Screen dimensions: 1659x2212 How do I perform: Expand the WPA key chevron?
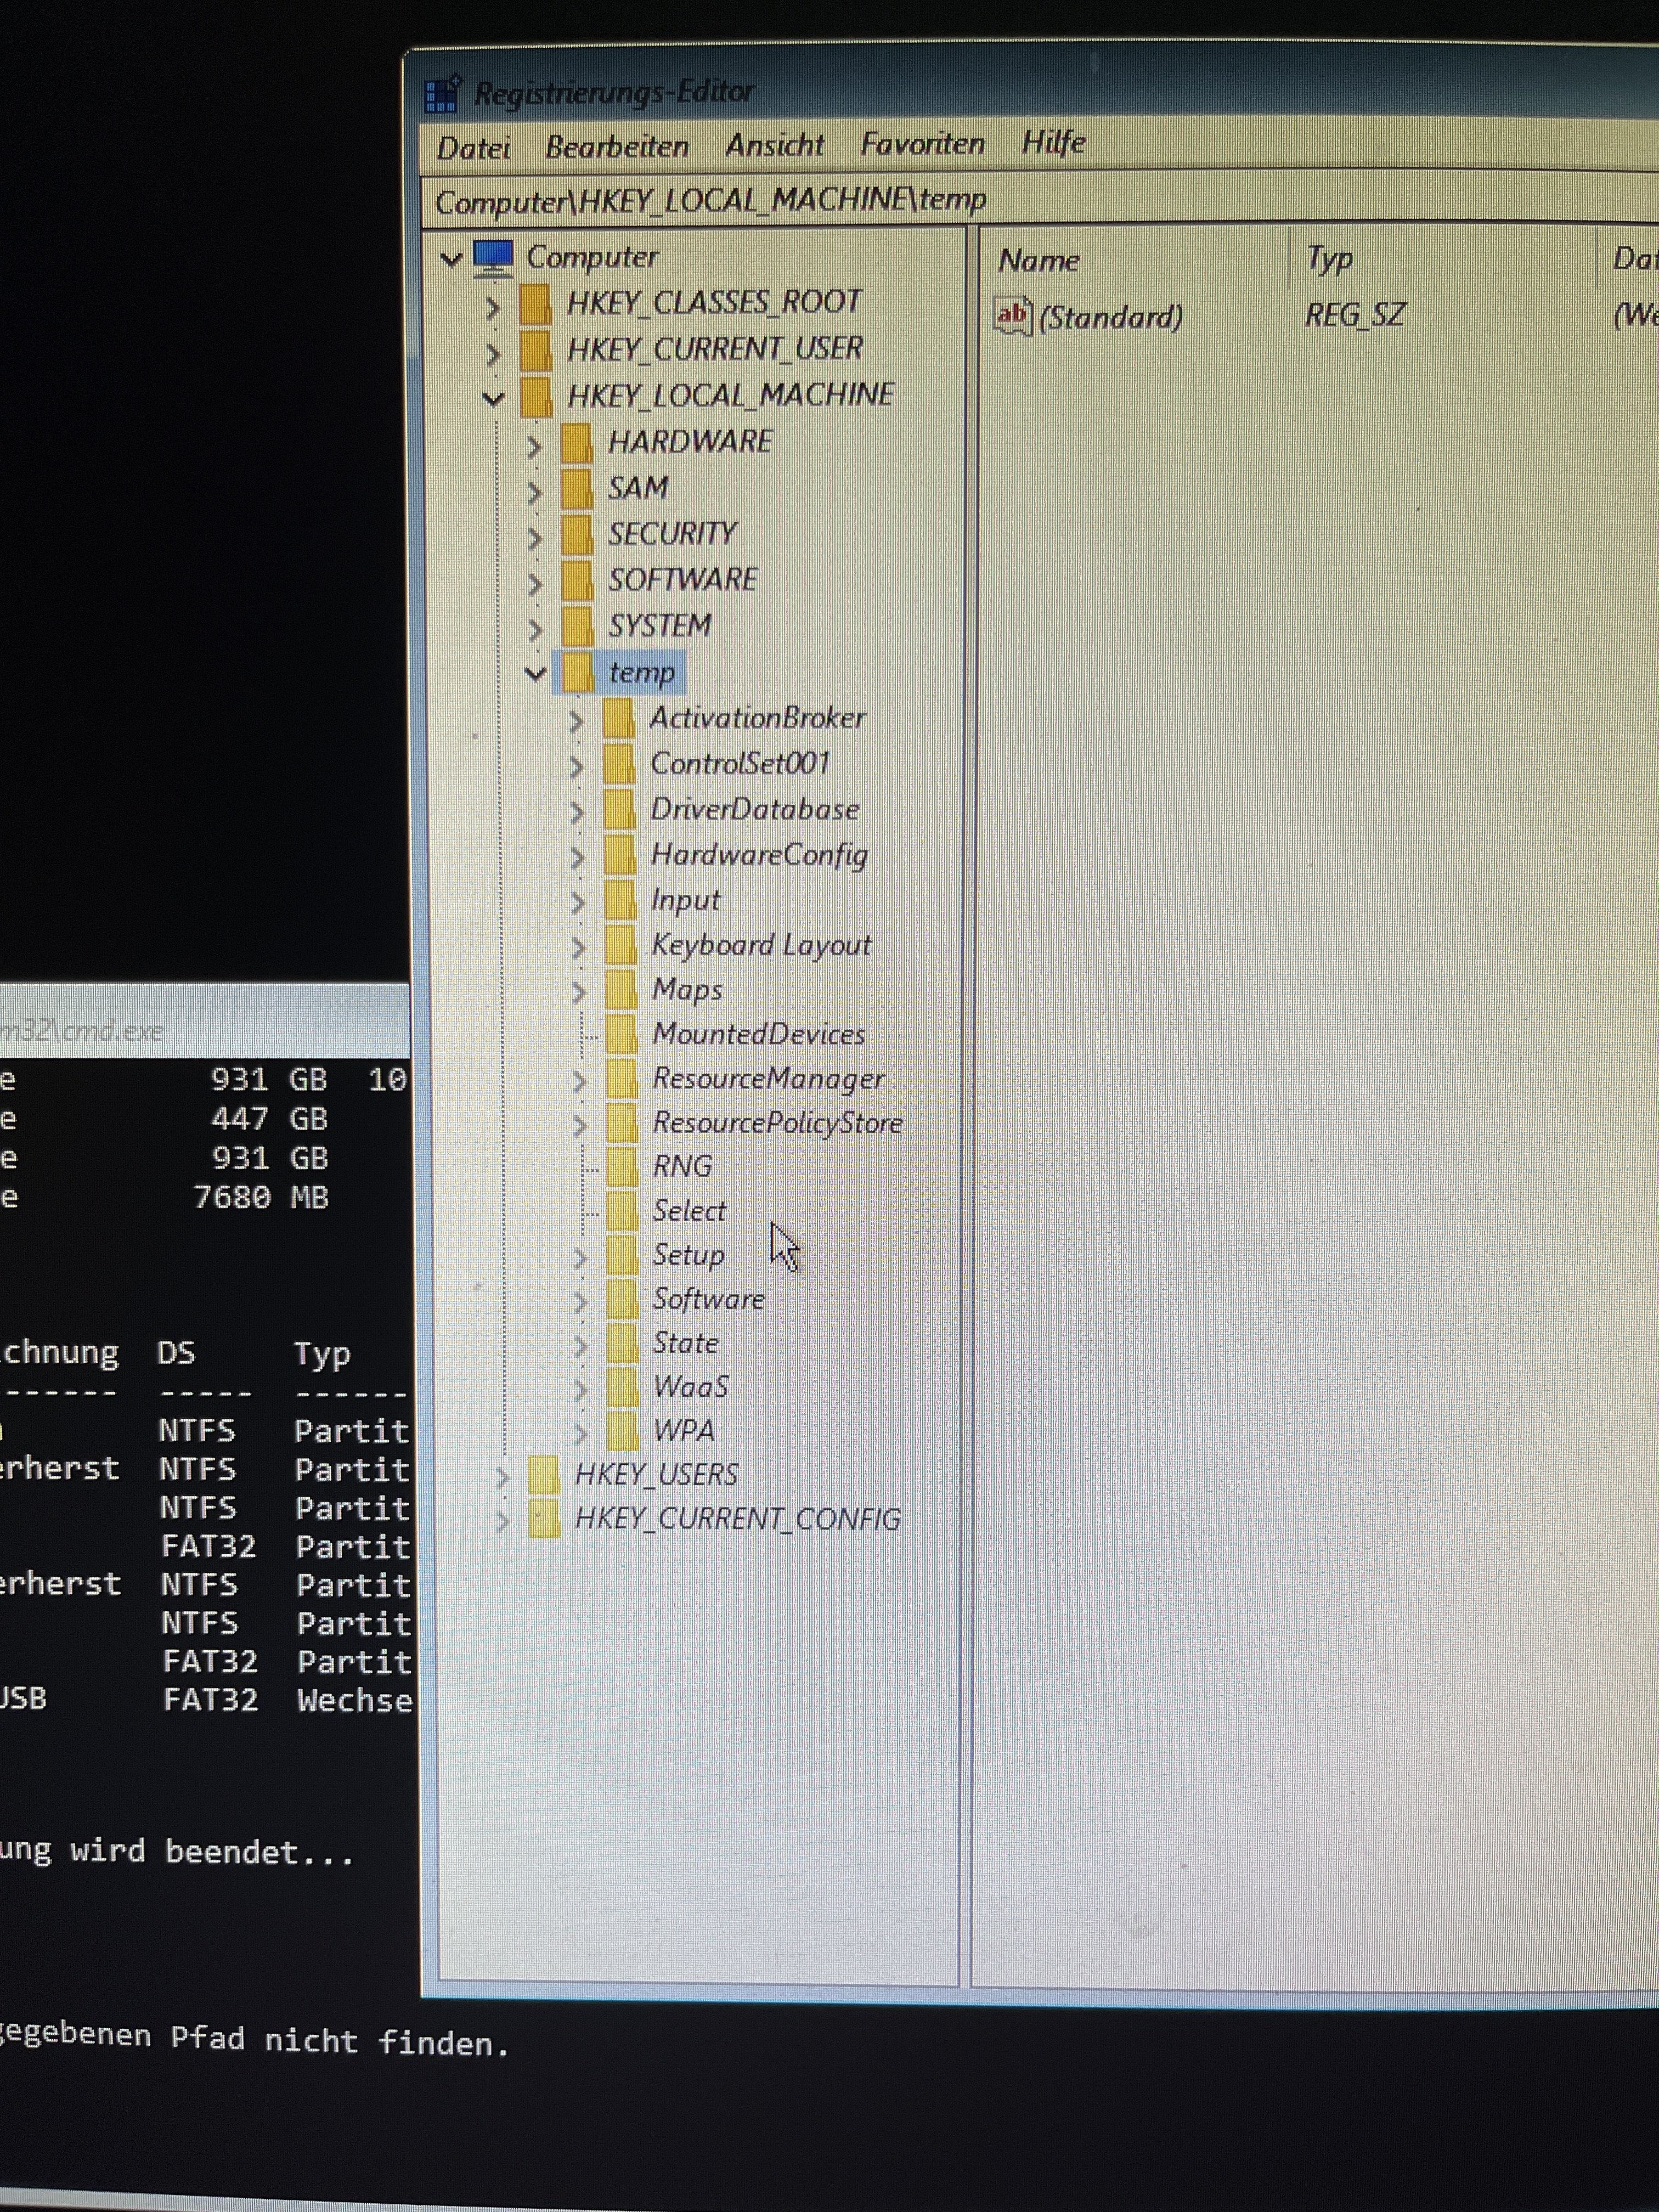580,1433
